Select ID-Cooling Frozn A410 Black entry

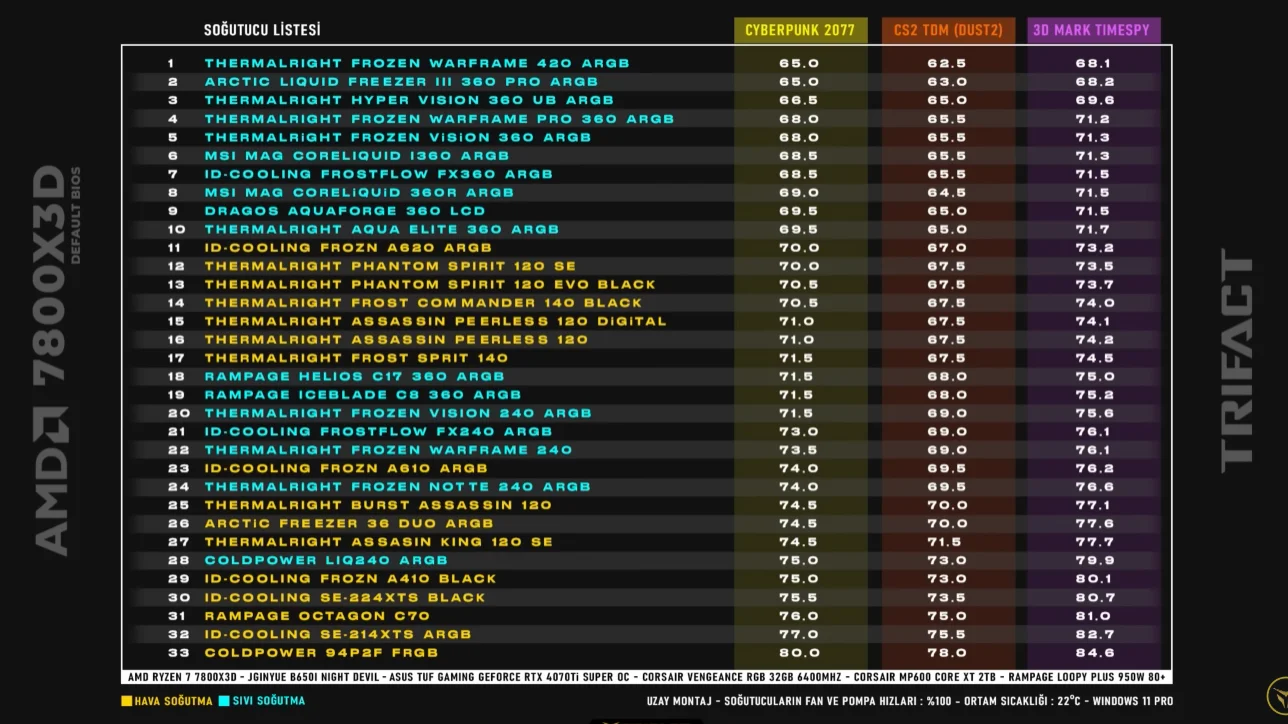coord(350,579)
